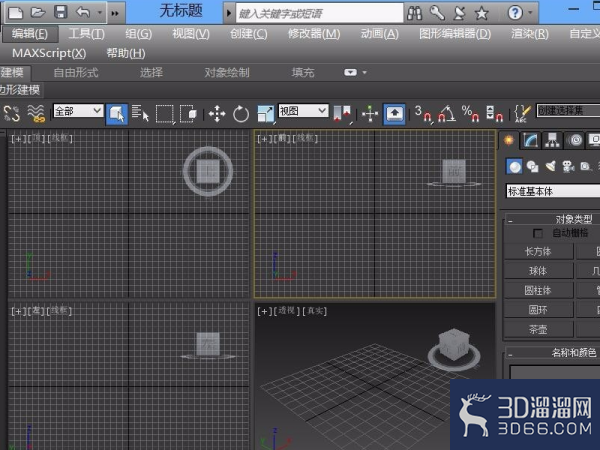Activate the Select and Scale tool
600x450 pixels.
pyautogui.click(x=266, y=114)
